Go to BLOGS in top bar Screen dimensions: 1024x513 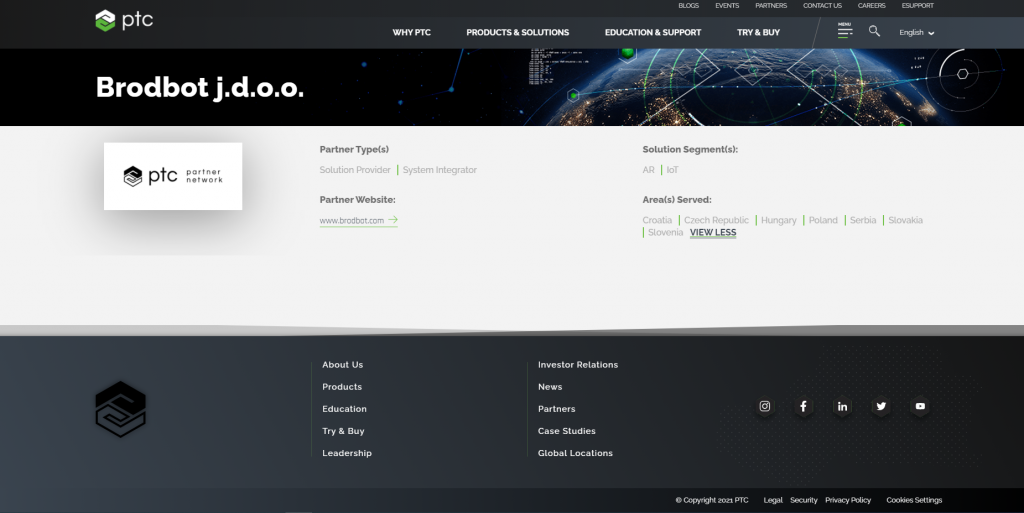(688, 5)
